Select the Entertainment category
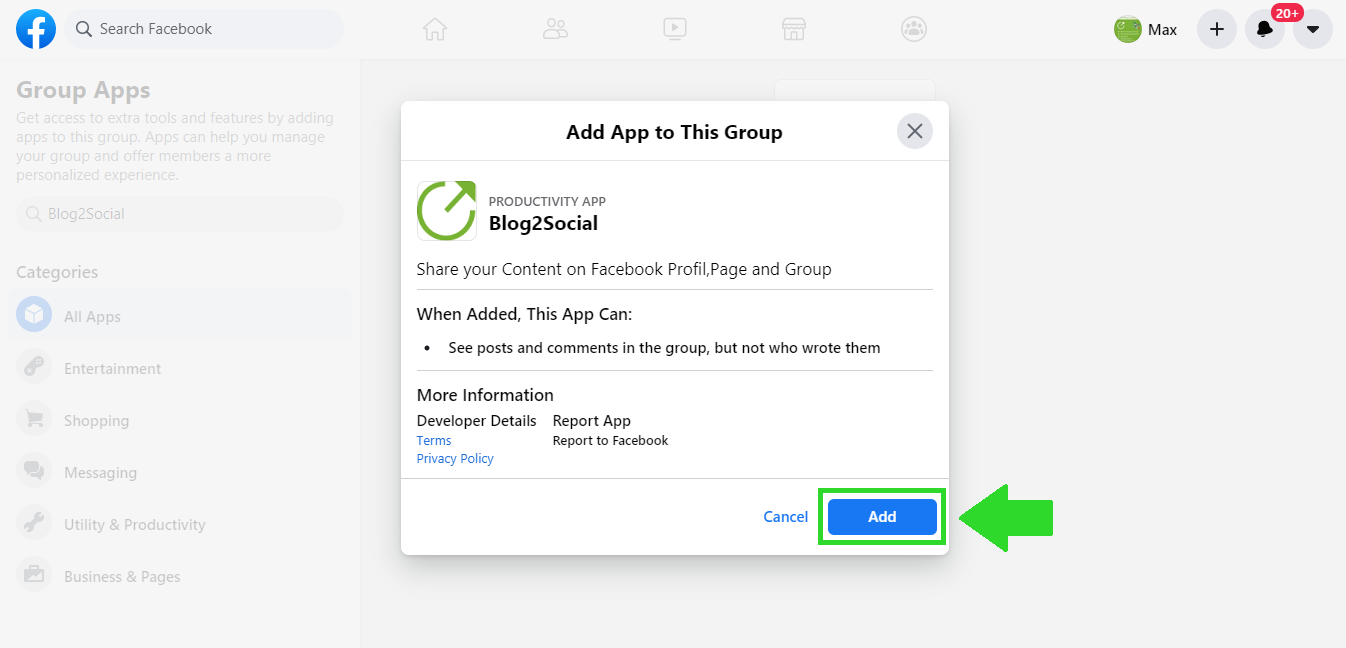 [112, 369]
